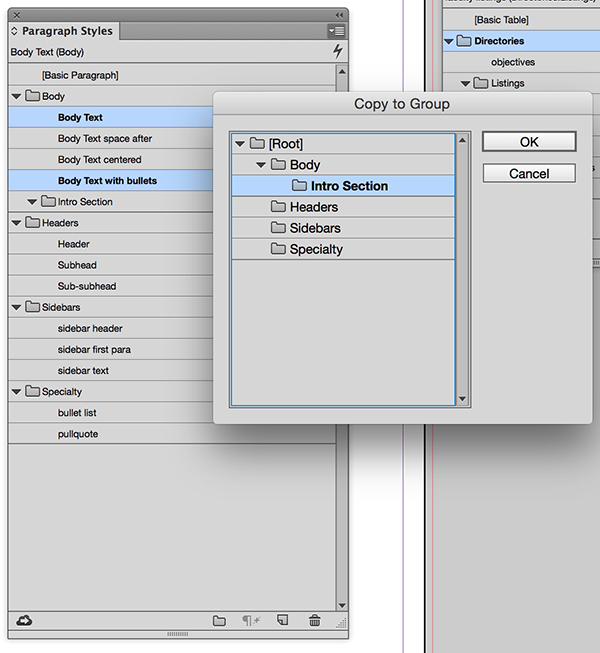
Task: Close the Paragraph Styles panel with X
Action: click(x=17, y=15)
